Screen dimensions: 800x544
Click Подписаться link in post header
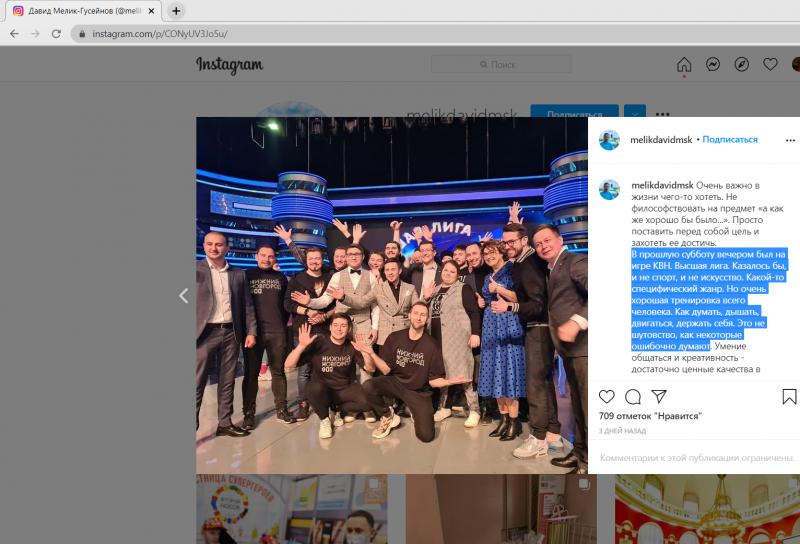tap(730, 140)
